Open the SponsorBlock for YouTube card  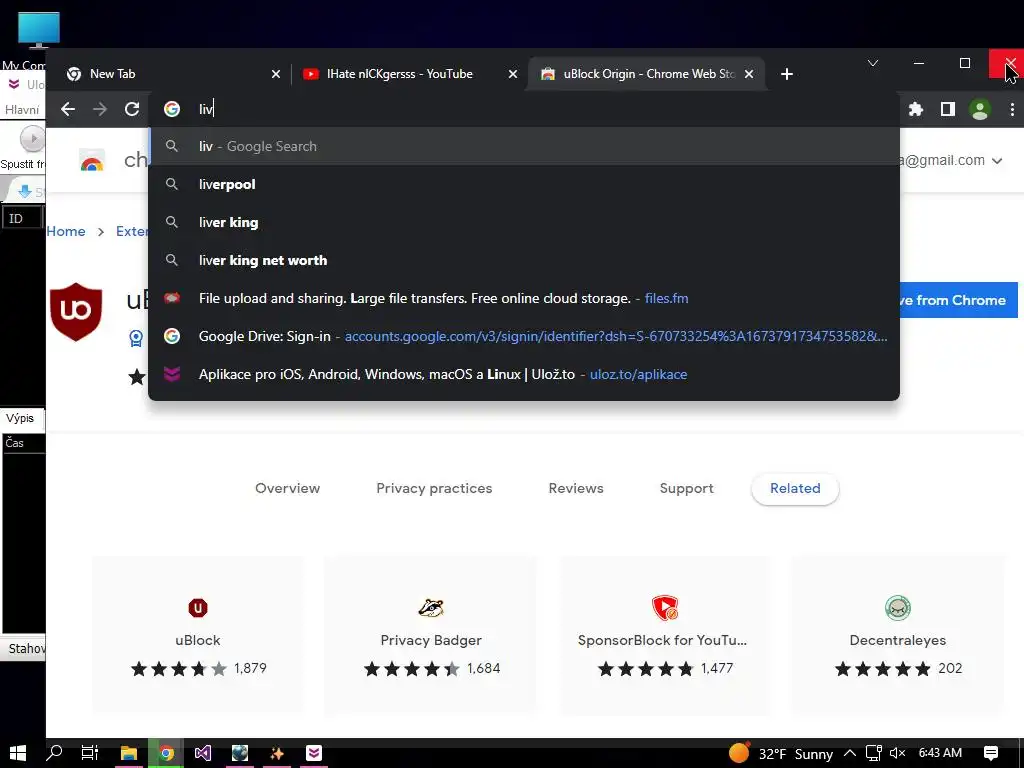click(x=665, y=635)
